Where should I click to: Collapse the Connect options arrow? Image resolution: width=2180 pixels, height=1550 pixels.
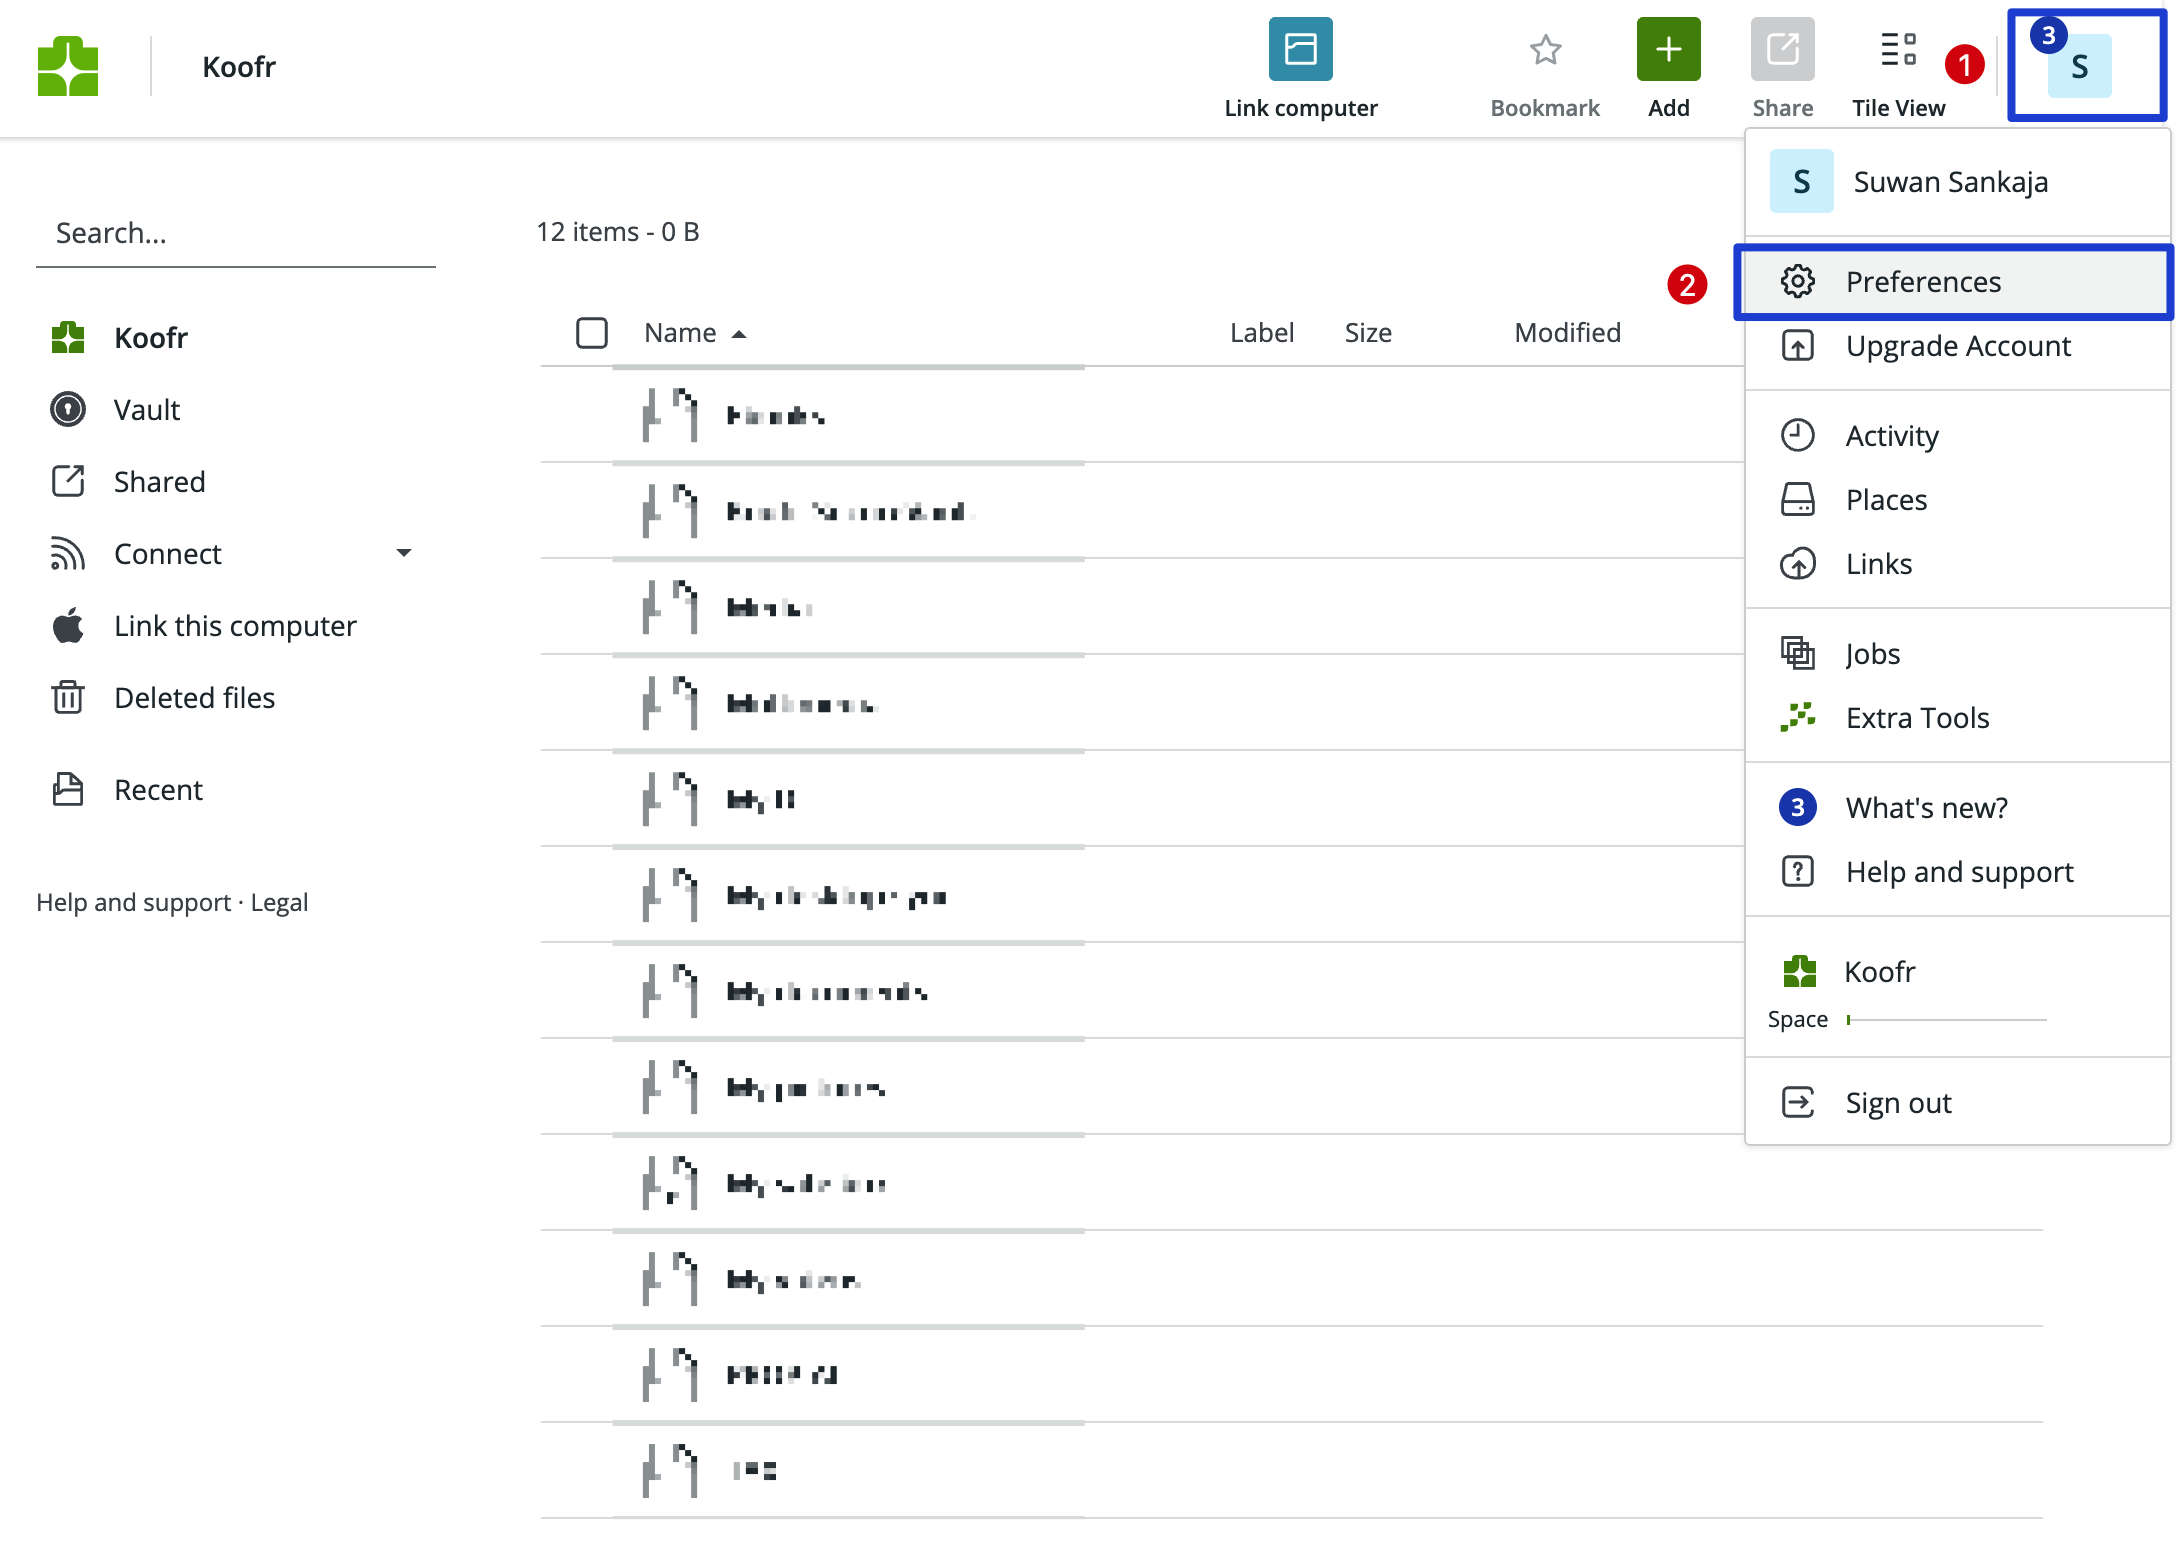point(404,553)
